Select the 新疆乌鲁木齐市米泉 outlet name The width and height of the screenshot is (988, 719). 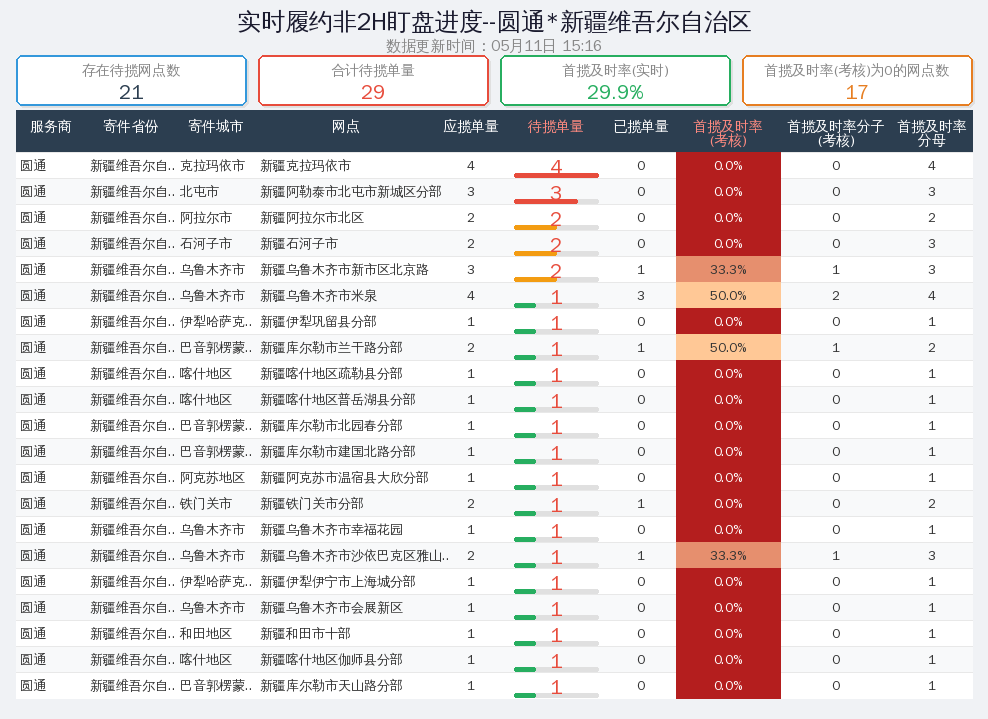coord(319,296)
